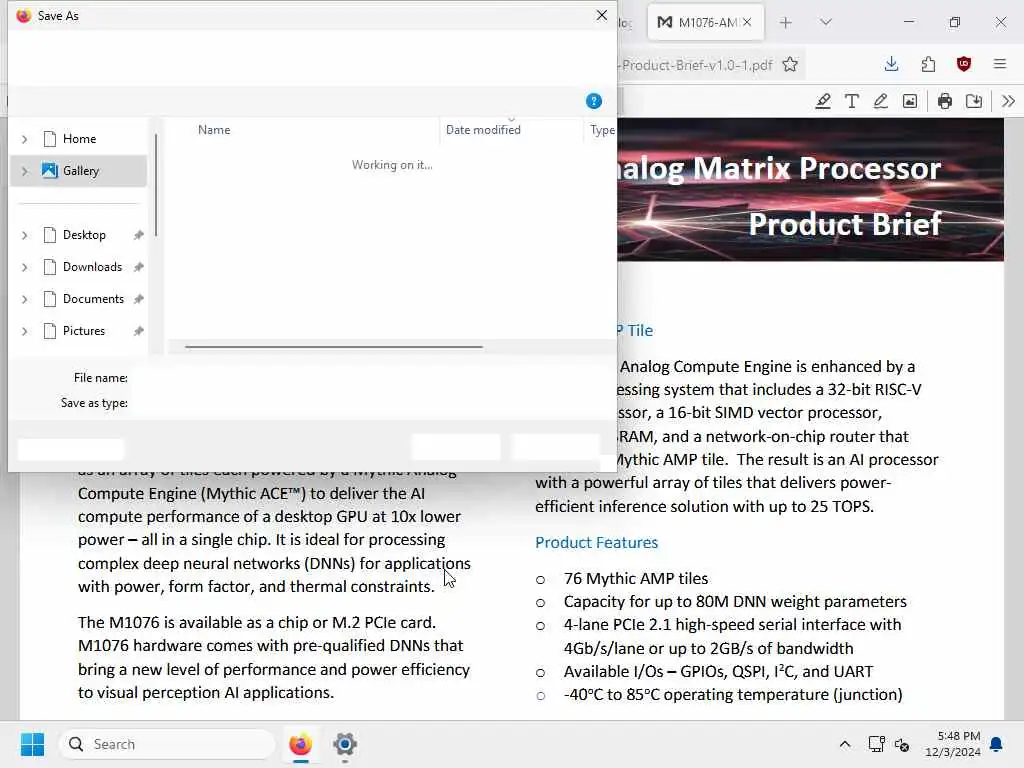The width and height of the screenshot is (1024, 768).
Task: Open the Firefox extensions menu
Action: (x=928, y=64)
